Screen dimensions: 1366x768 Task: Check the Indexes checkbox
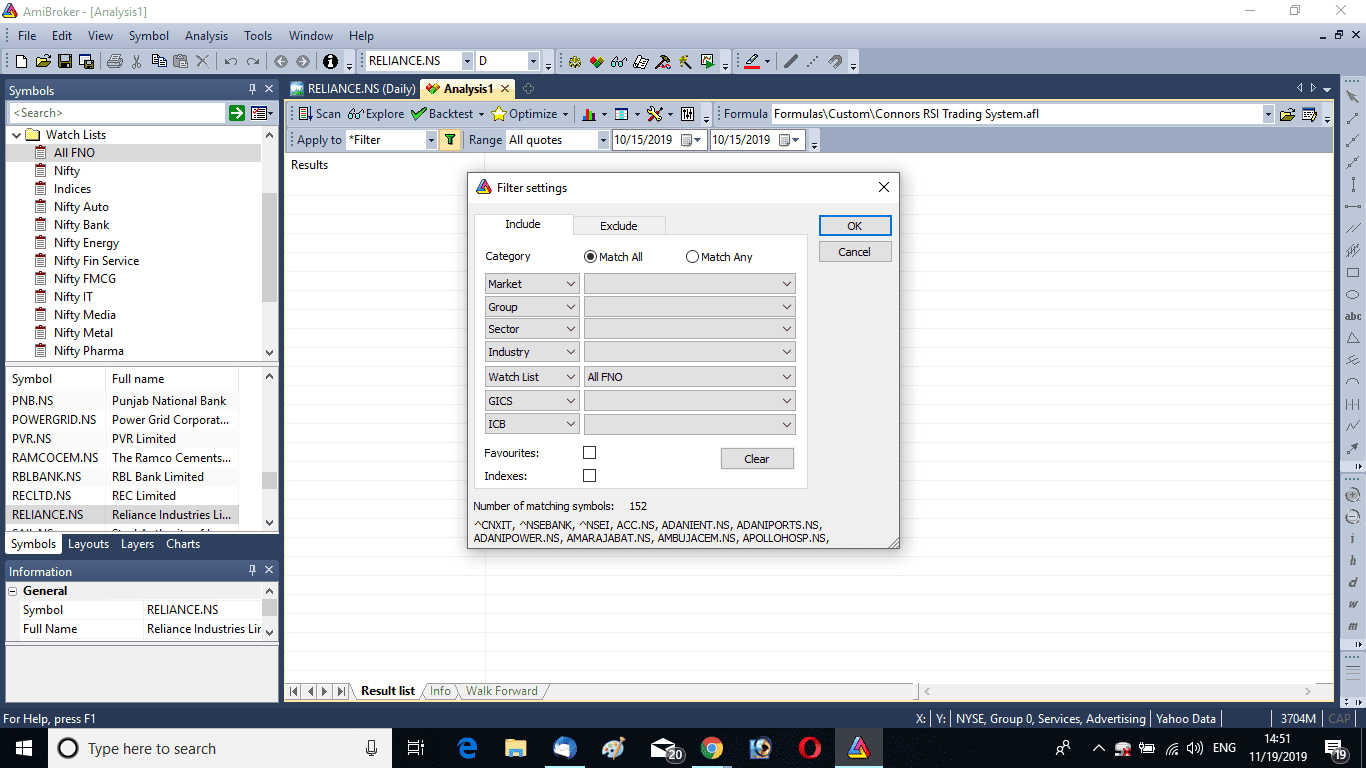coord(589,476)
